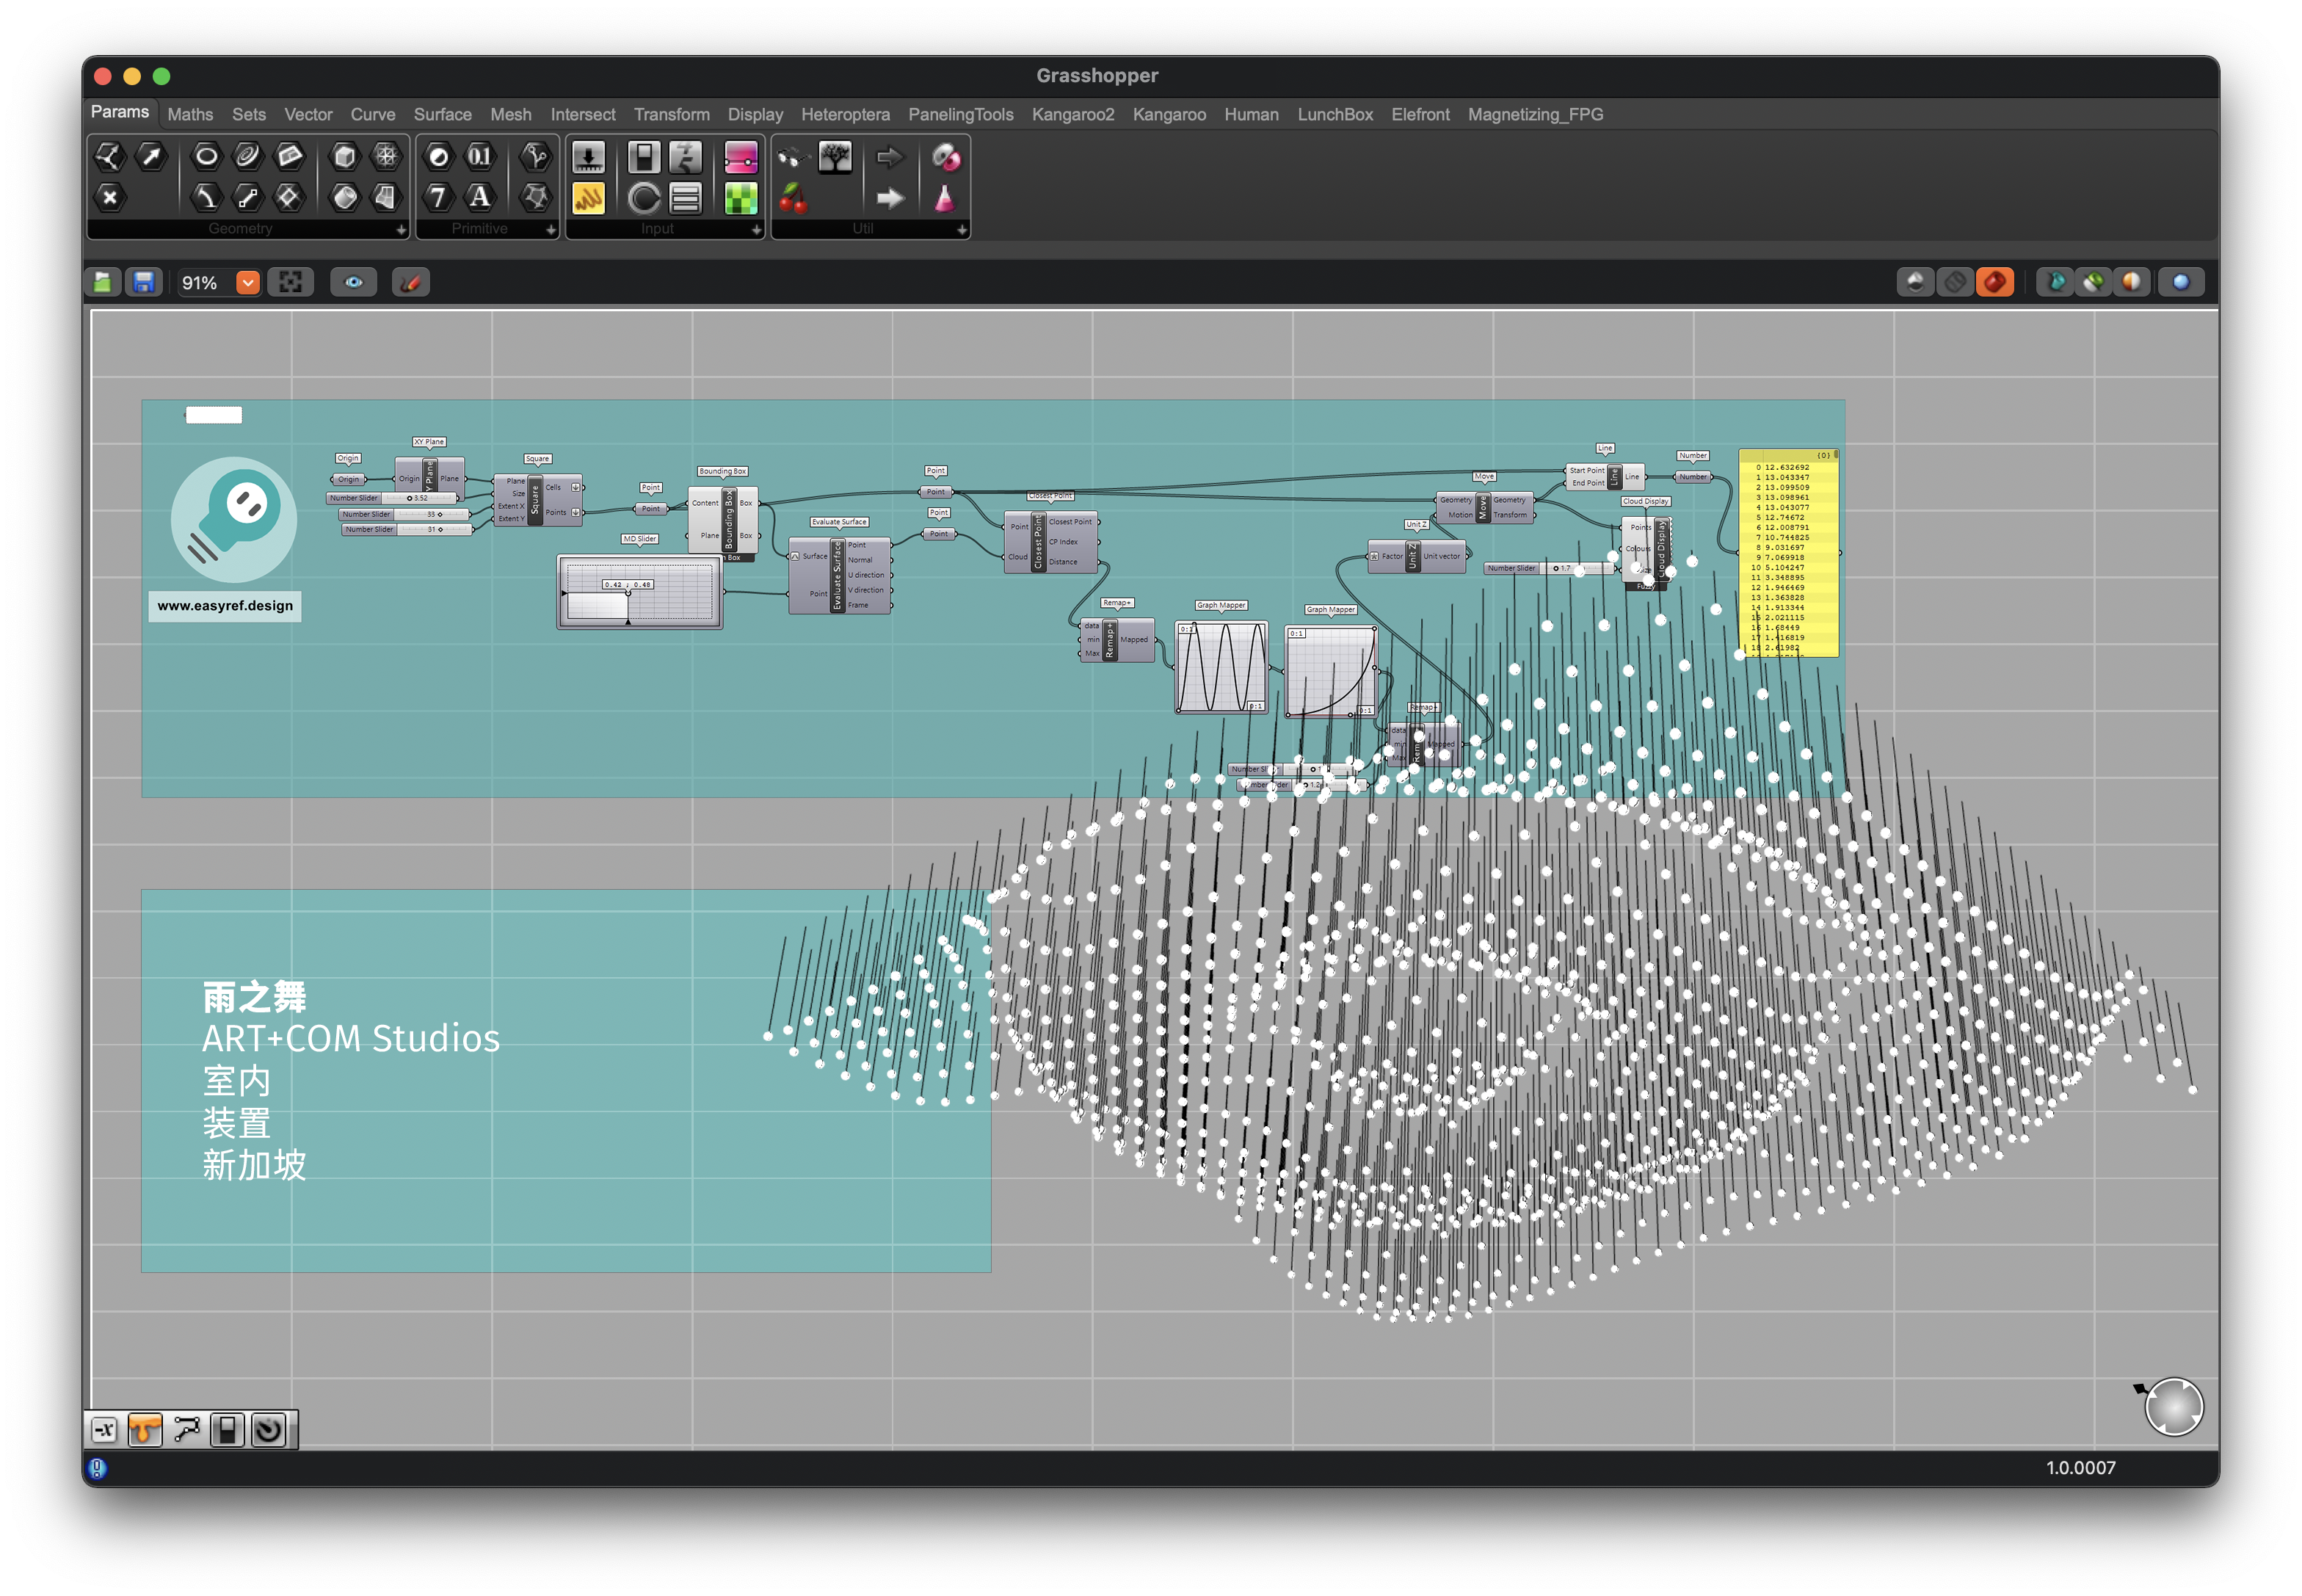Screen dimensions: 2302x1596
Task: Toggle the eye preview visibility button
Action: (x=354, y=283)
